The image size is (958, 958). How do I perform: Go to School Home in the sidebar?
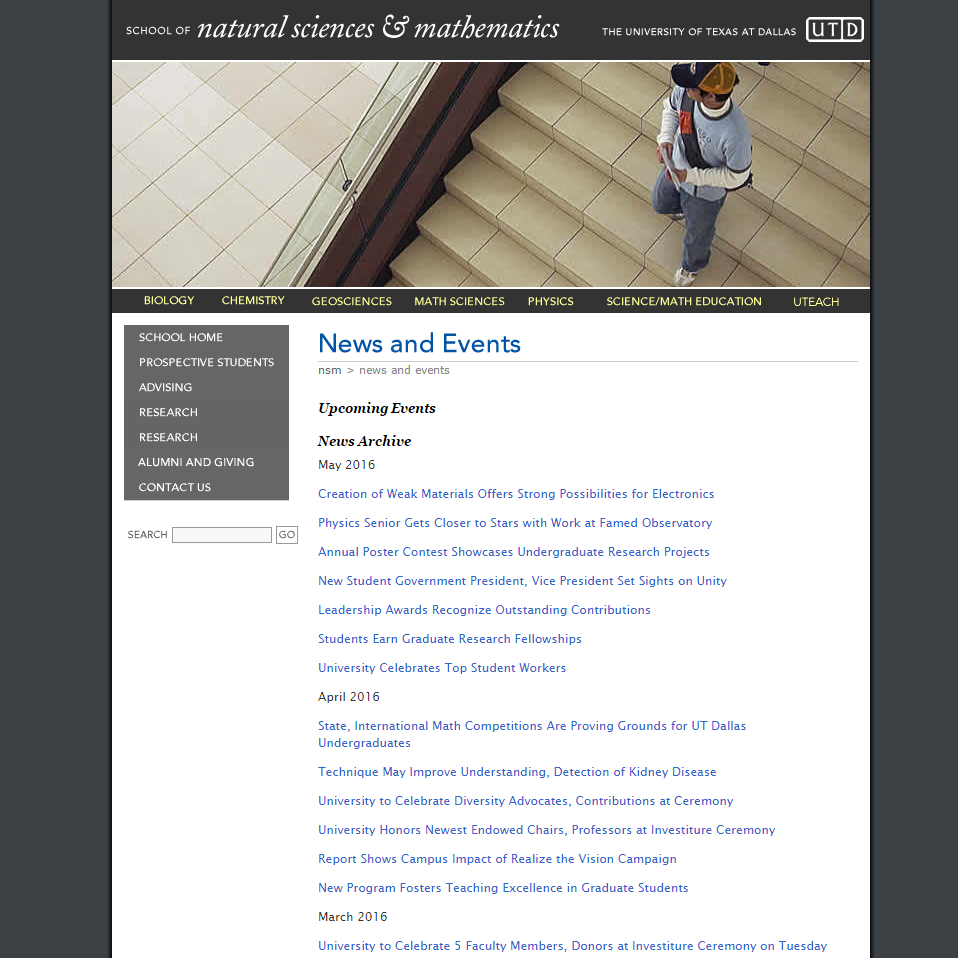coord(181,338)
